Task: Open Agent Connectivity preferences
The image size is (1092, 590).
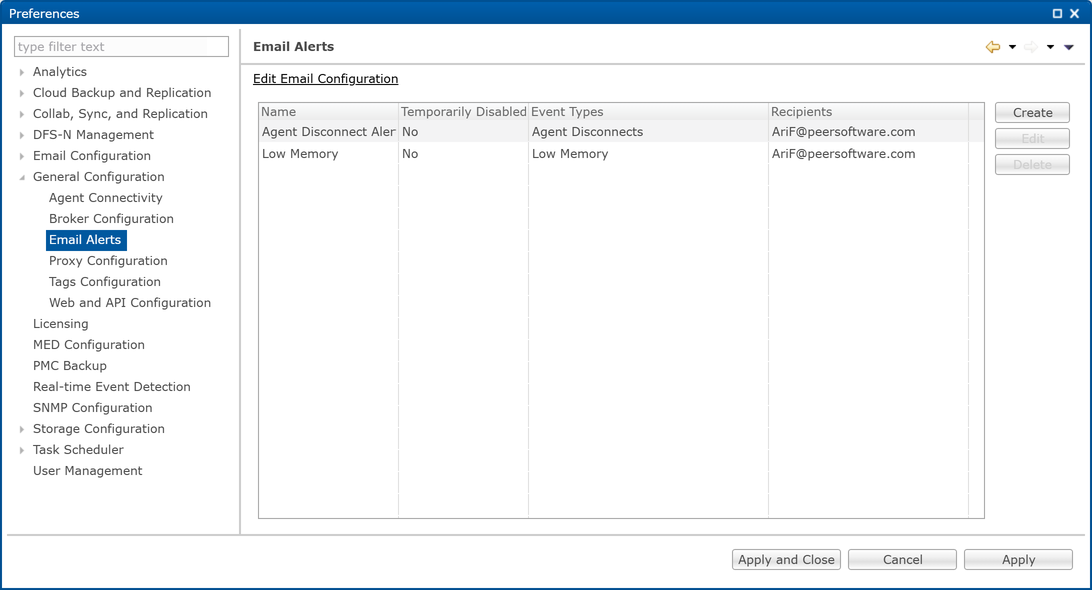Action: (106, 198)
